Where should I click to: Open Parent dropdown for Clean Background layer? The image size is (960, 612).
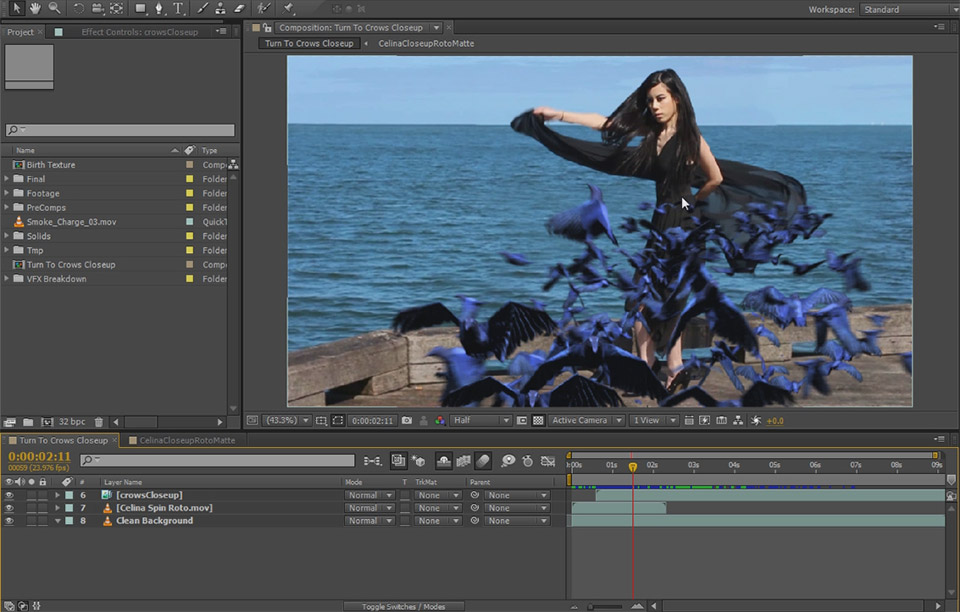pyautogui.click(x=517, y=521)
